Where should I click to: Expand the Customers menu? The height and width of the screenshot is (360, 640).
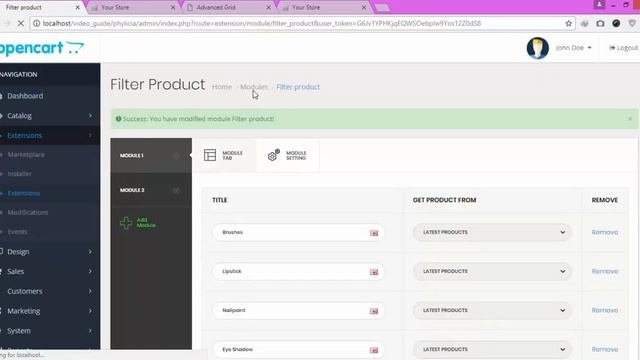pyautogui.click(x=49, y=291)
